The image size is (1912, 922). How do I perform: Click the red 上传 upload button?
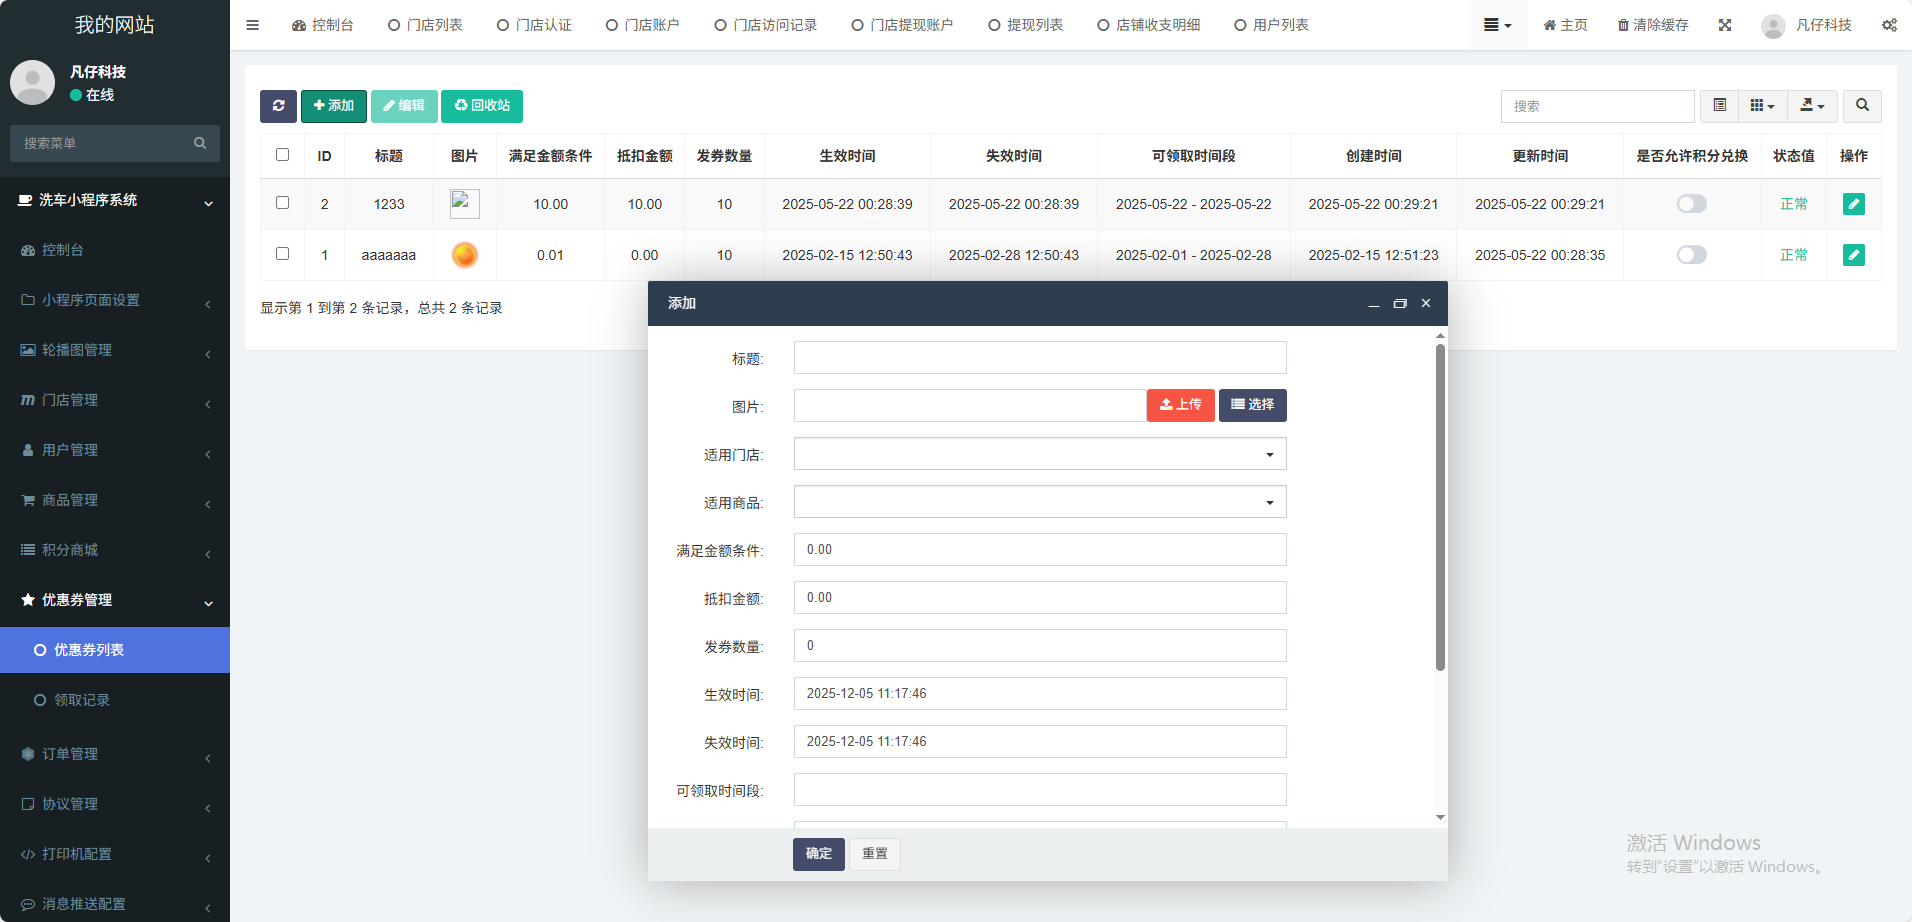pyautogui.click(x=1180, y=405)
